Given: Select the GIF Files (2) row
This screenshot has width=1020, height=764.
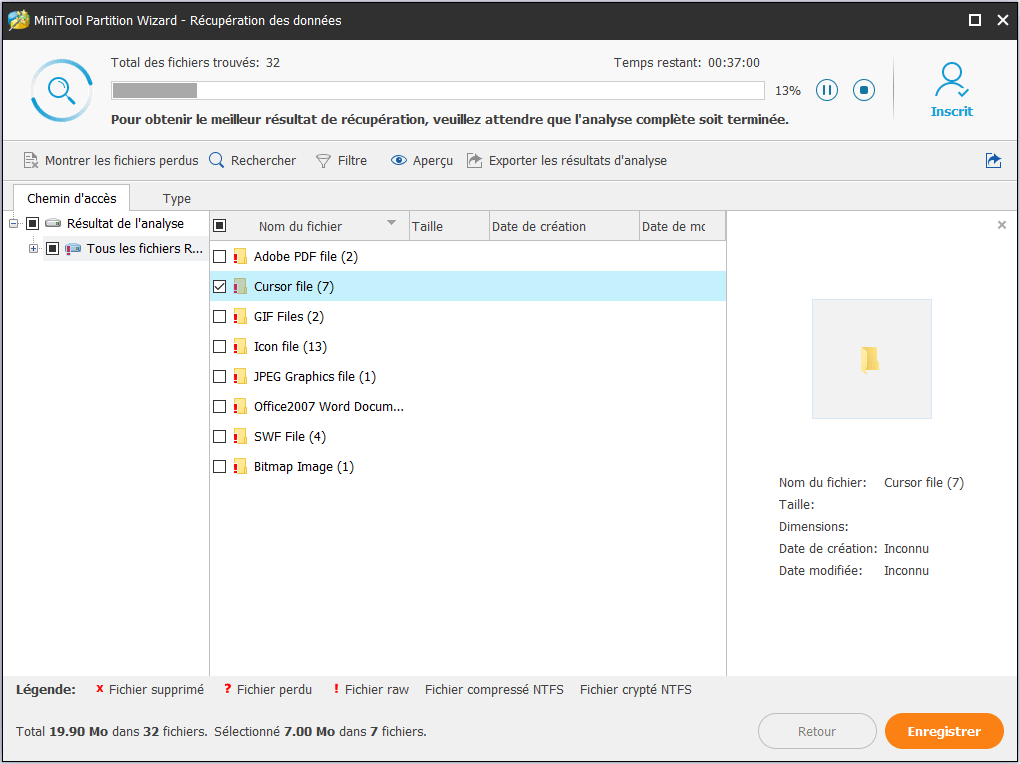Looking at the screenshot, I should 468,316.
